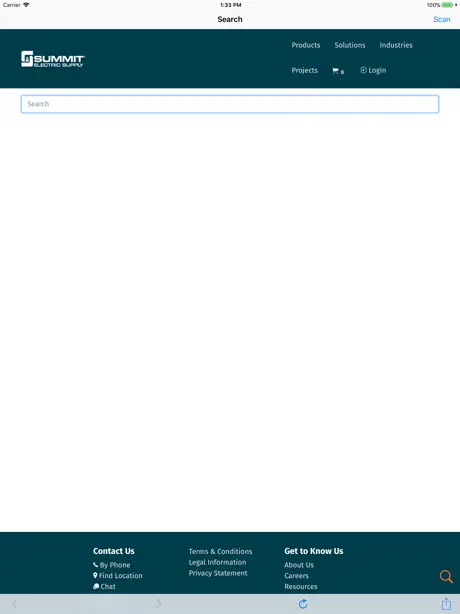This screenshot has height=614, width=460.
Task: Open Resources link in footer
Action: [301, 586]
